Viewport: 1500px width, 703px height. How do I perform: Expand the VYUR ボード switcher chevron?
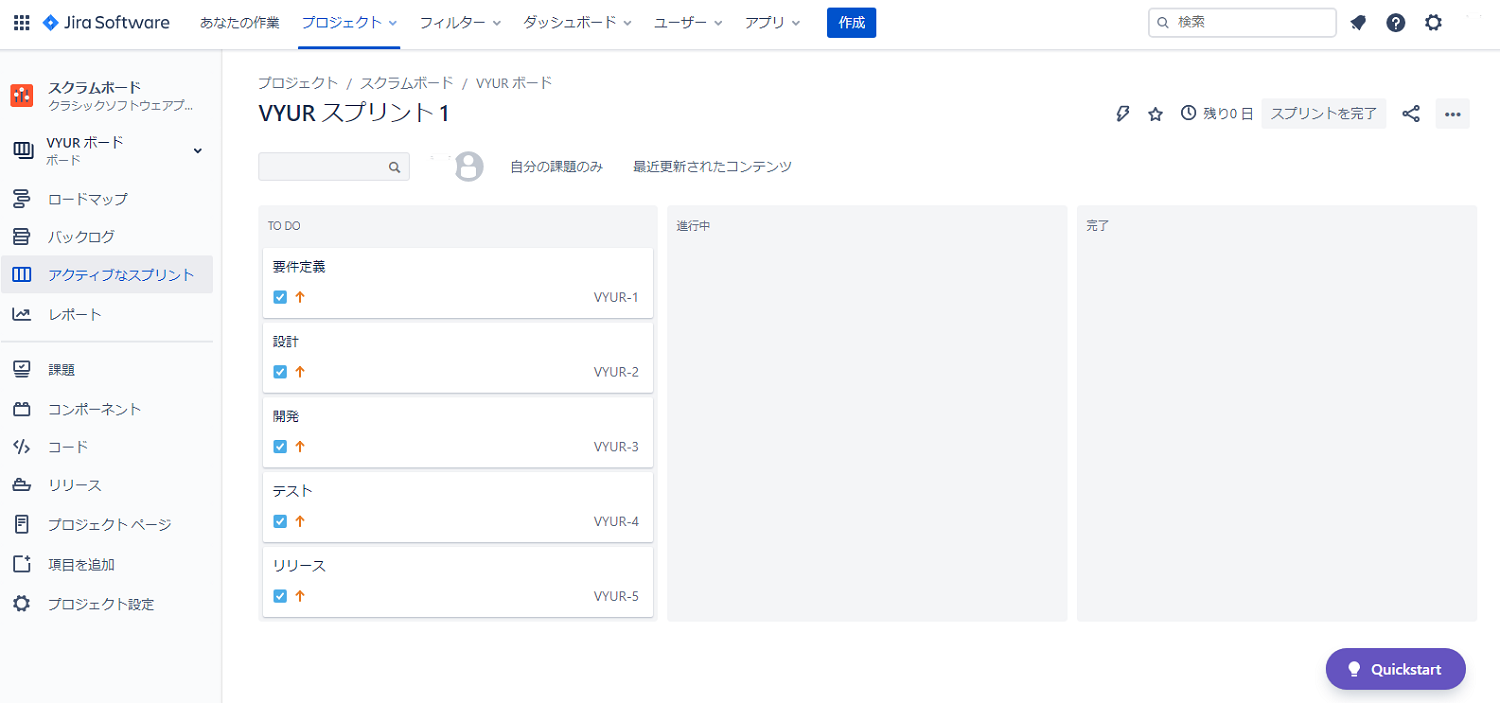(197, 150)
